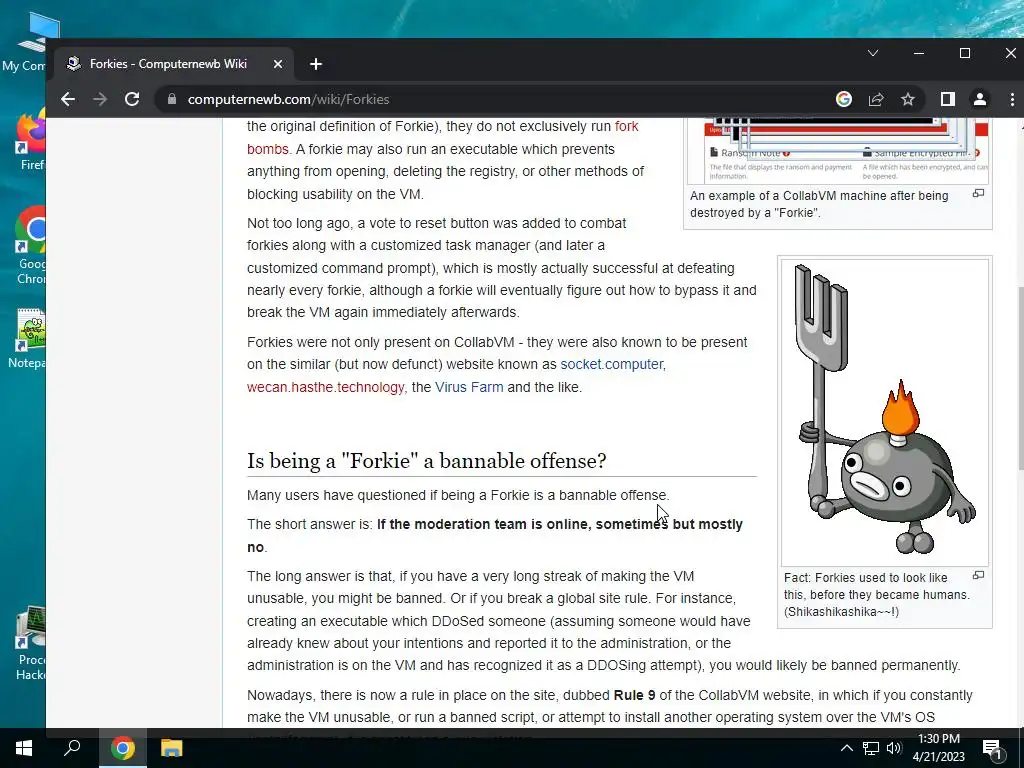The image size is (1024, 768).
Task: Click the bold 'Rule 9' text
Action: coord(634,695)
